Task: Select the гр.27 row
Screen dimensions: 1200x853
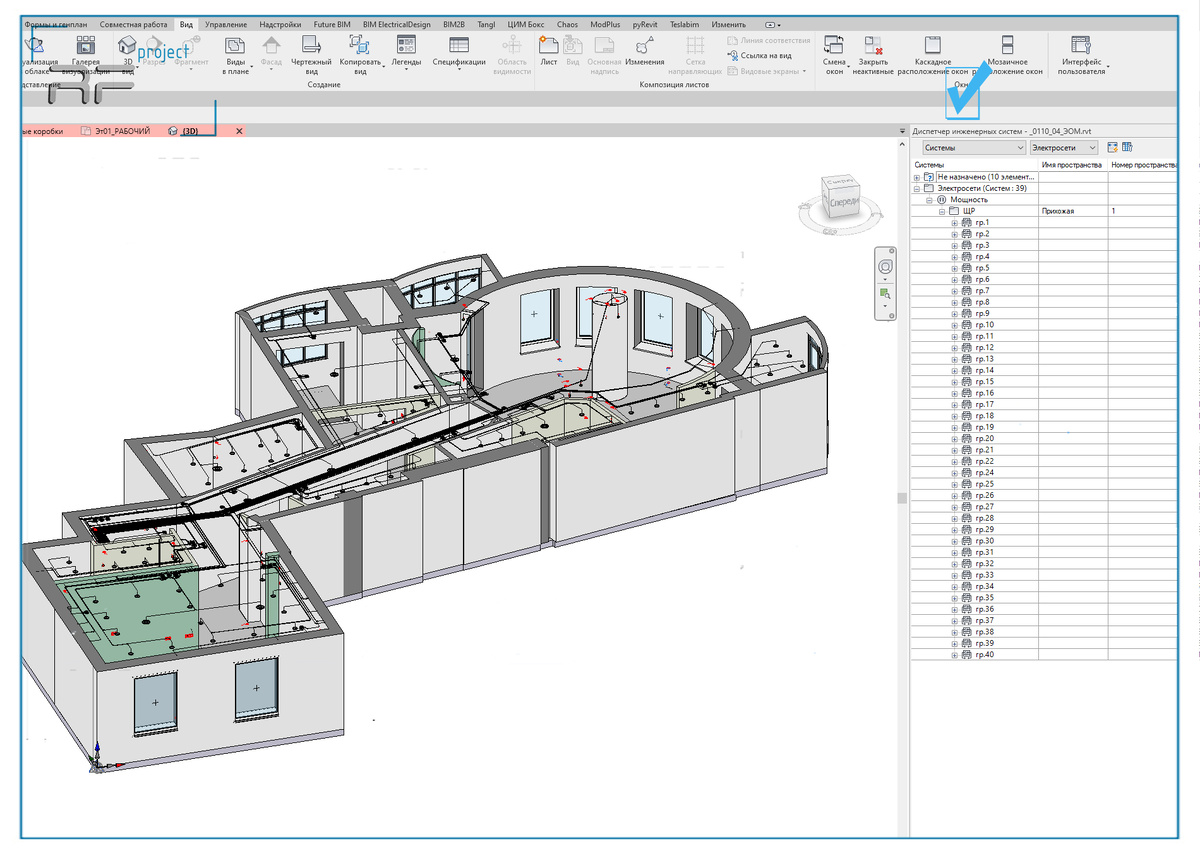Action: coord(1045,507)
